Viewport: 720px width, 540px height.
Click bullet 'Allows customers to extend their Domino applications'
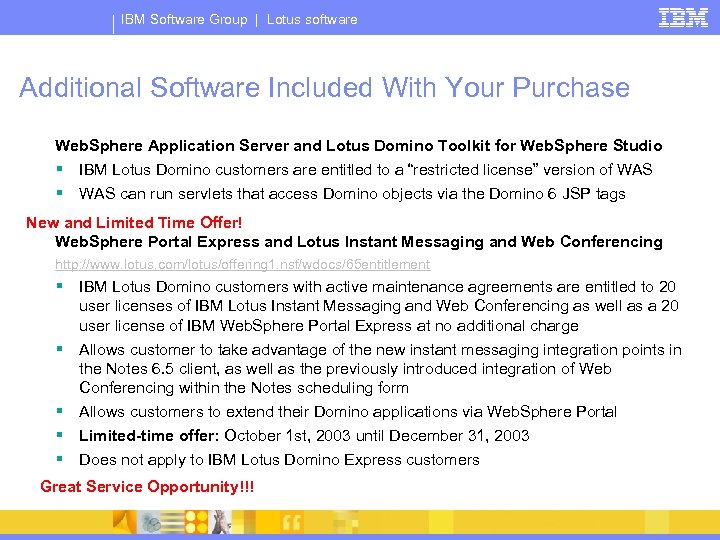(348, 412)
